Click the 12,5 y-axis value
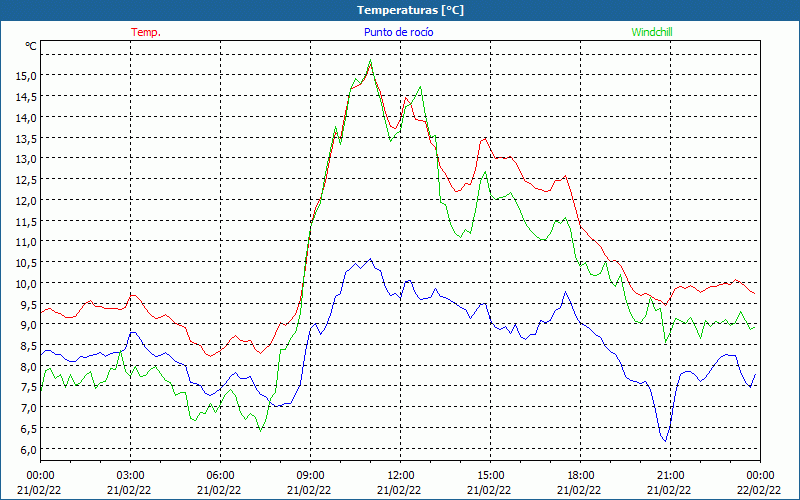Viewport: 800px width, 500px height. point(26,180)
